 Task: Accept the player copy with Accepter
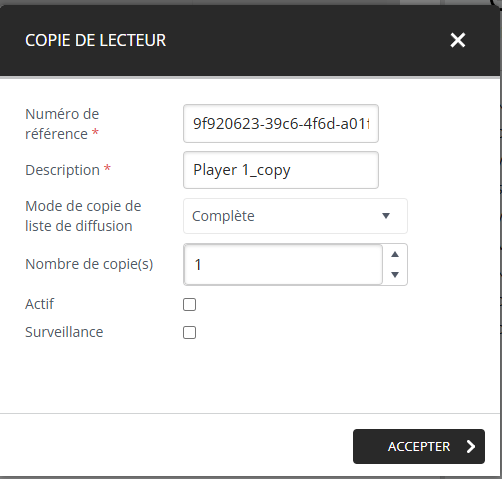click(419, 446)
